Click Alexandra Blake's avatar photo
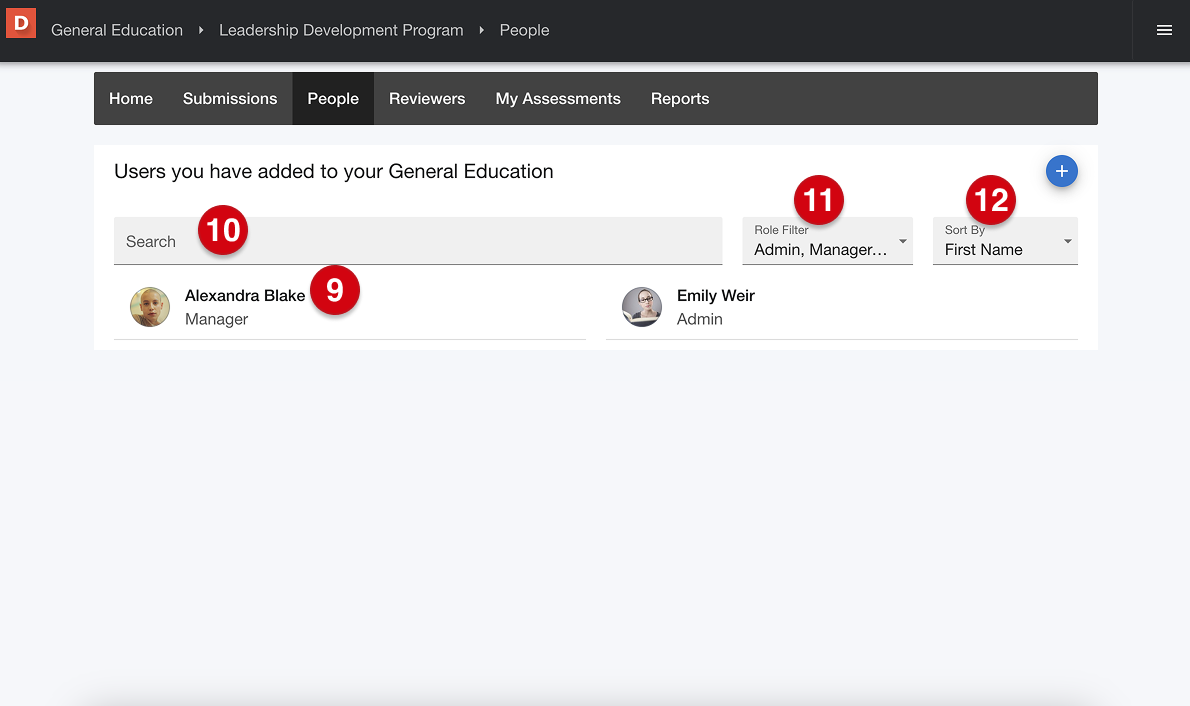Viewport: 1190px width, 706px height. pos(150,307)
